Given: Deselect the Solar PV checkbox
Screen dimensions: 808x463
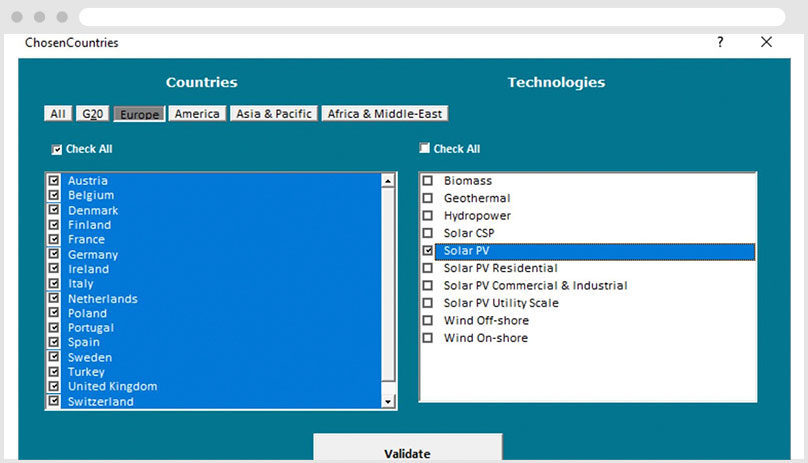Looking at the screenshot, I should (428, 251).
